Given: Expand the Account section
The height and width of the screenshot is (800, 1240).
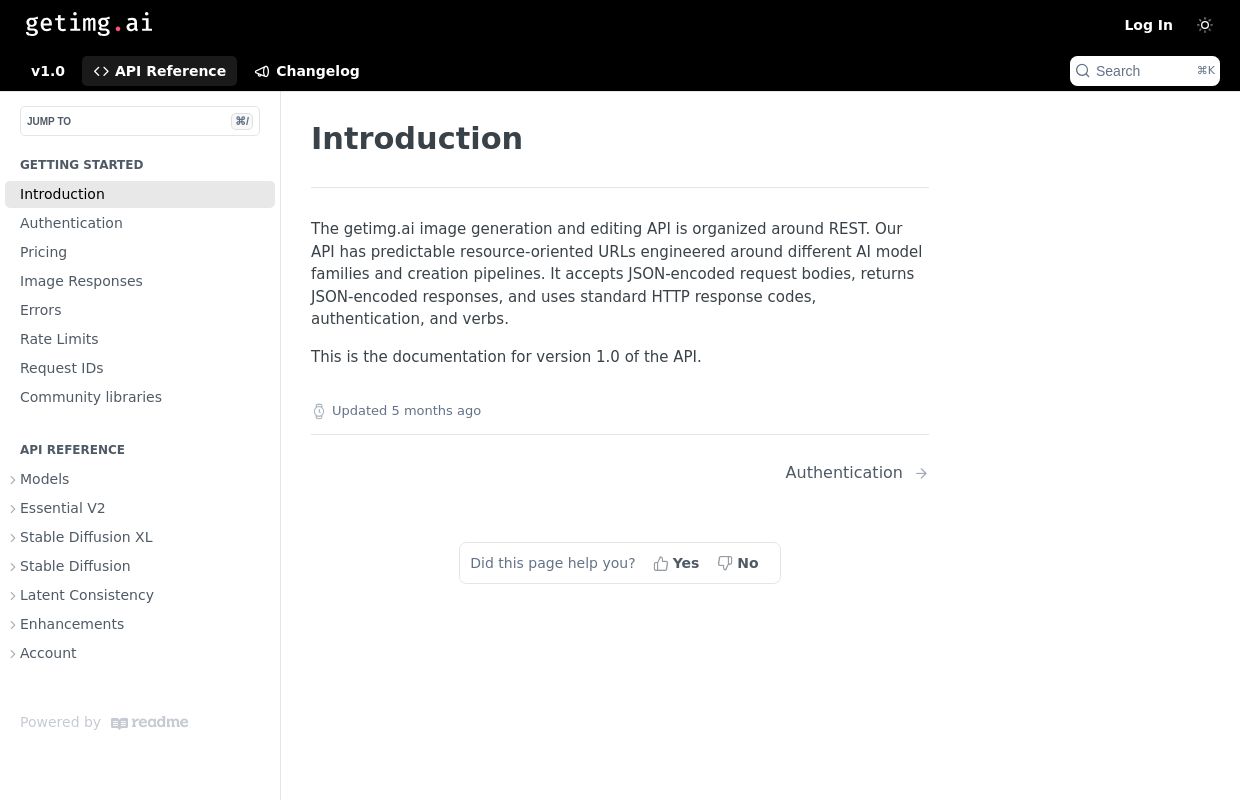Looking at the screenshot, I should 14,654.
